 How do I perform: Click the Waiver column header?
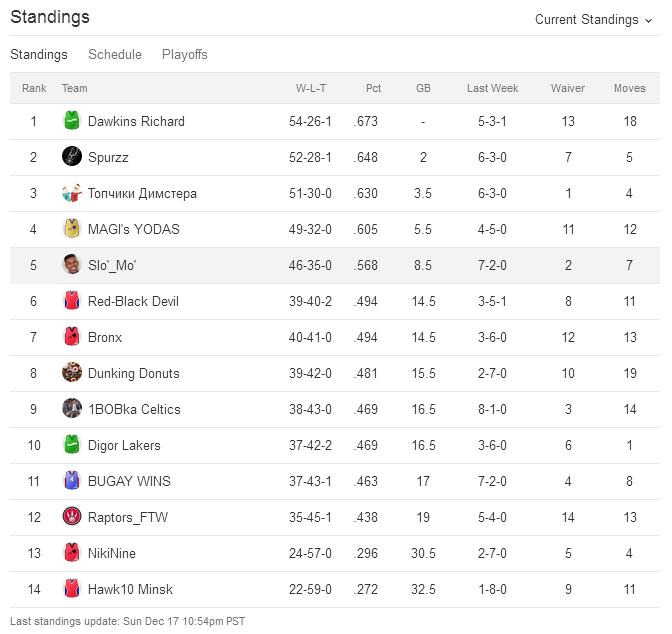coord(568,88)
